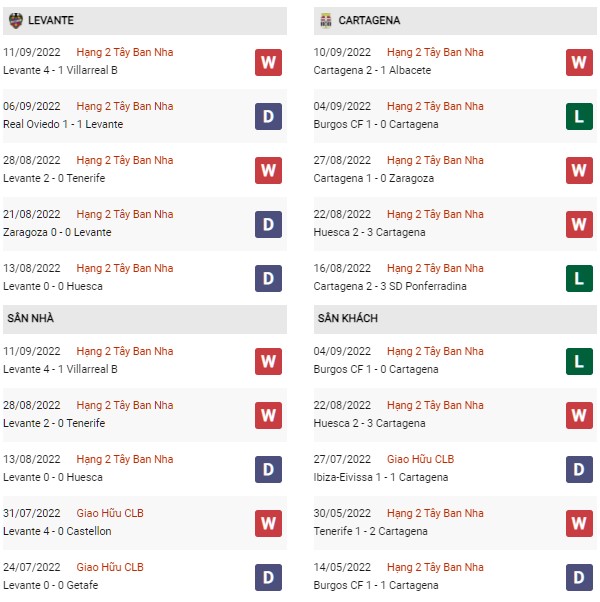Click W badge for Levante 4-0 Castellon
600x602 pixels.
pos(268,523)
